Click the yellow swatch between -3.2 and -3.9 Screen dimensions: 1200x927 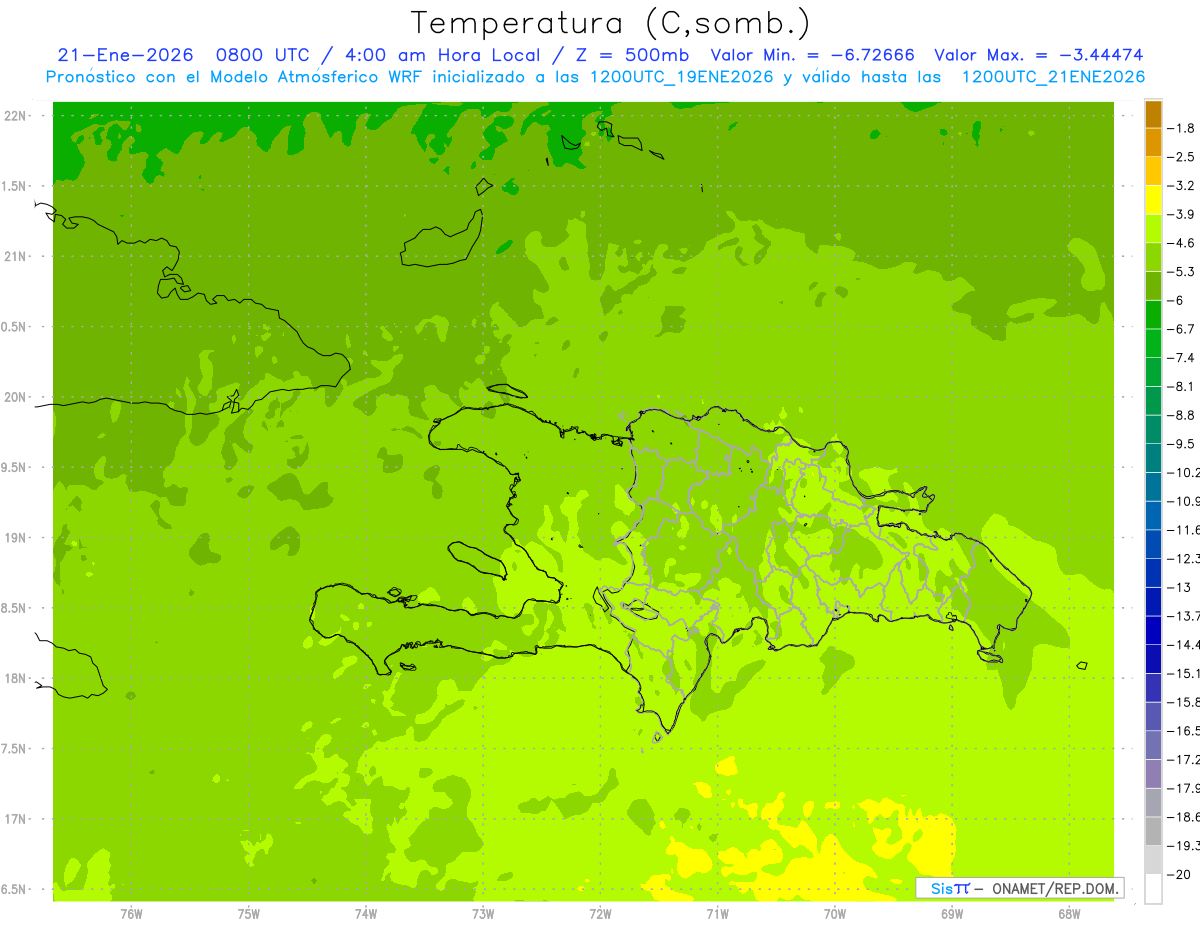pos(1153,200)
